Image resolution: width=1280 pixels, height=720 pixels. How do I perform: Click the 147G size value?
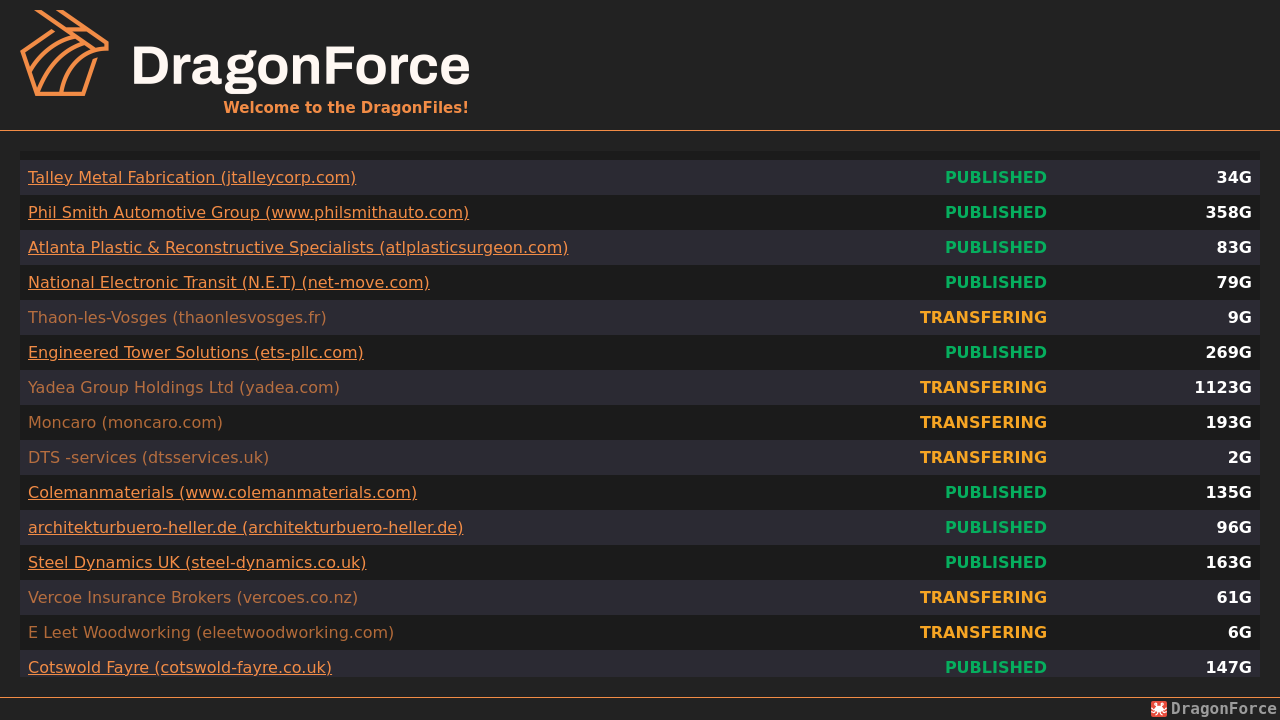point(1228,667)
